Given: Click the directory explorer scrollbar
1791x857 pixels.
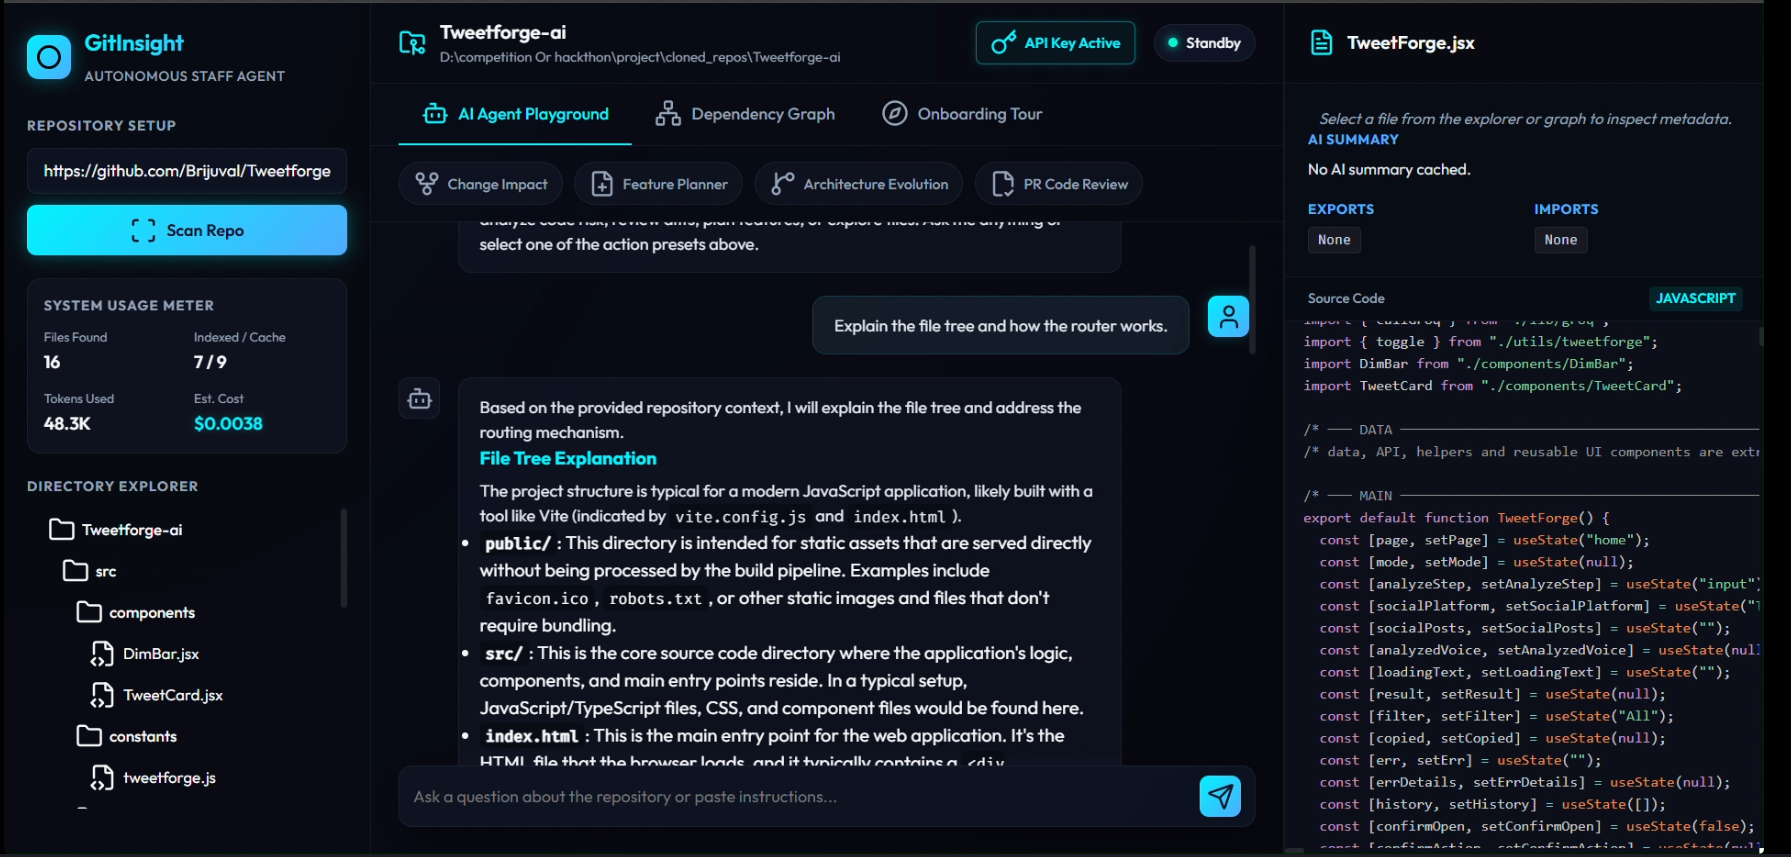Looking at the screenshot, I should pos(344,557).
